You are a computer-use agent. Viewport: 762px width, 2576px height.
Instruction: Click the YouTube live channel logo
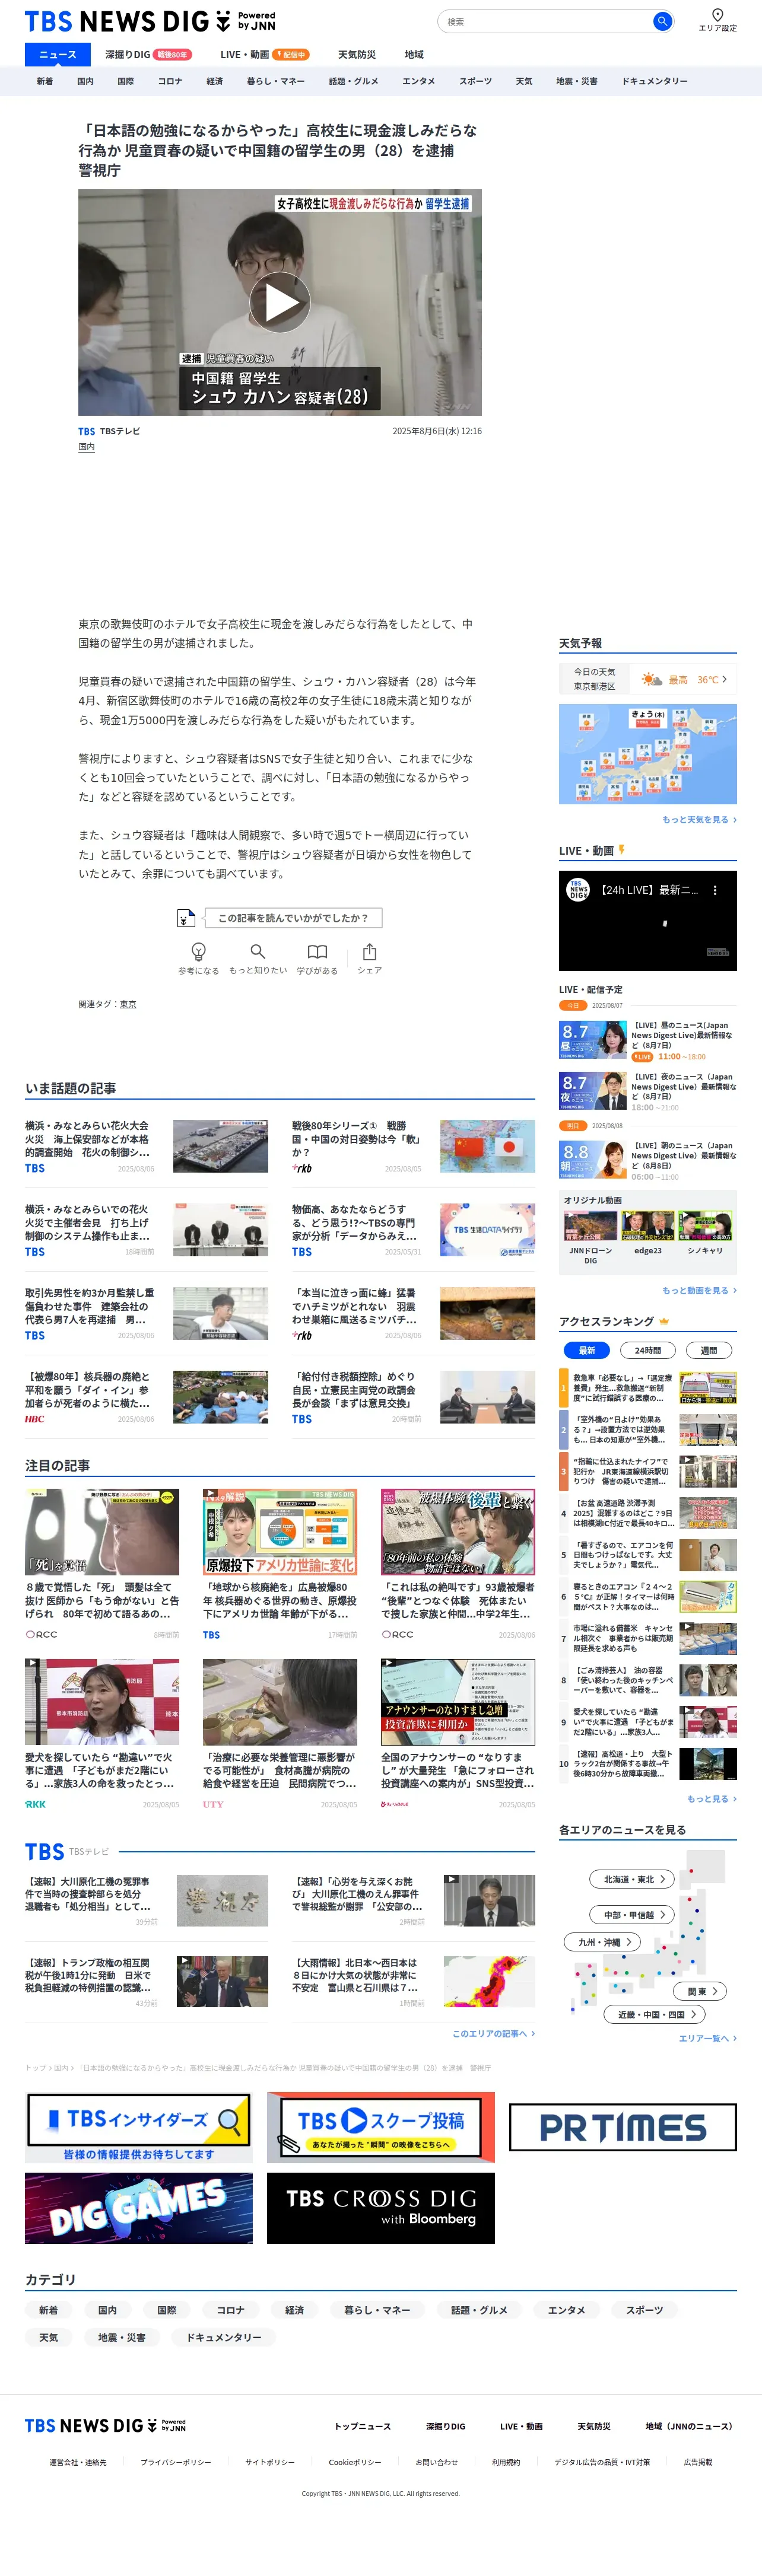coord(578,889)
